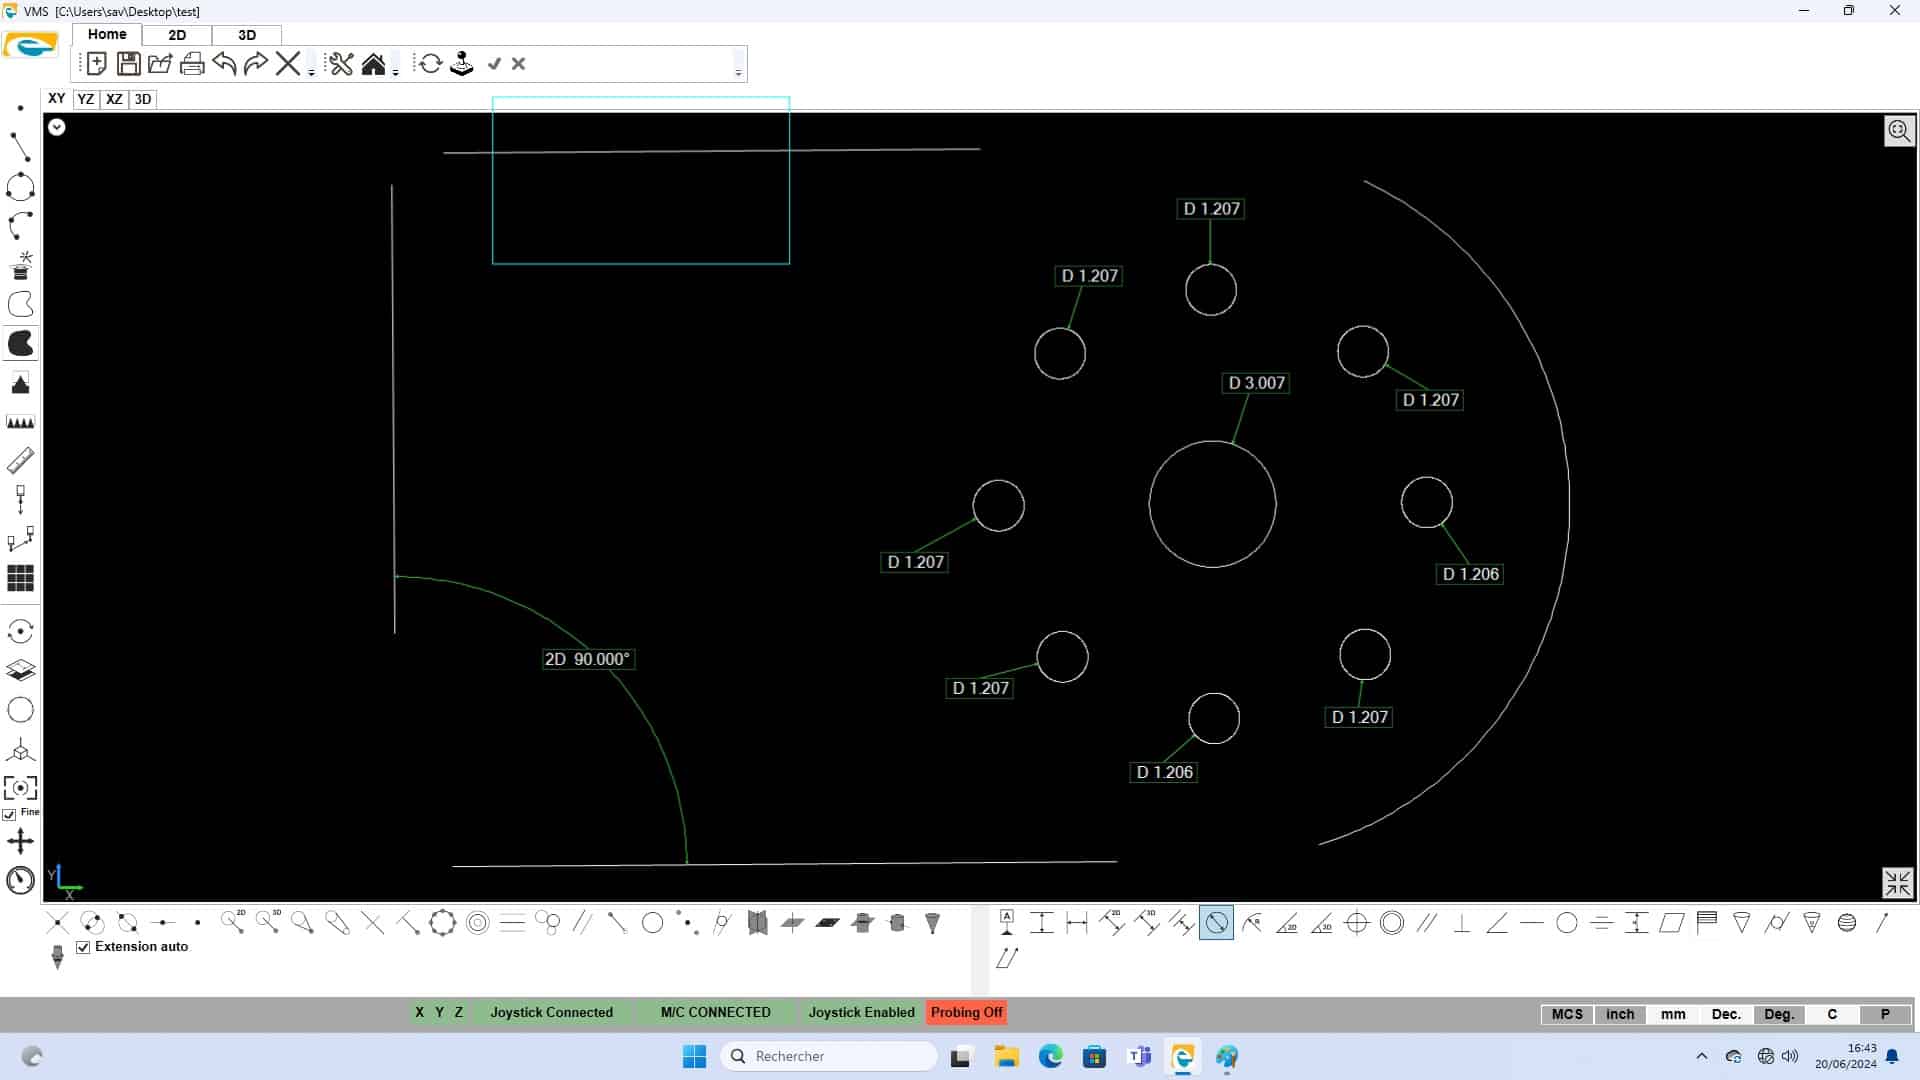
Task: Click the MCS coordinate system button
Action: click(x=1566, y=1014)
